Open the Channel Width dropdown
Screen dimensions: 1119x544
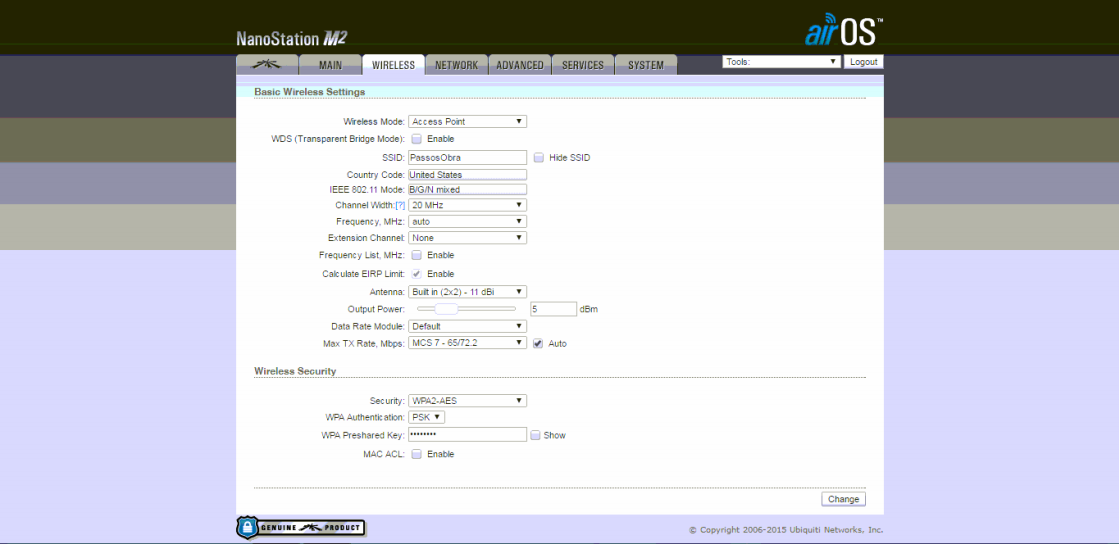pyautogui.click(x=467, y=205)
